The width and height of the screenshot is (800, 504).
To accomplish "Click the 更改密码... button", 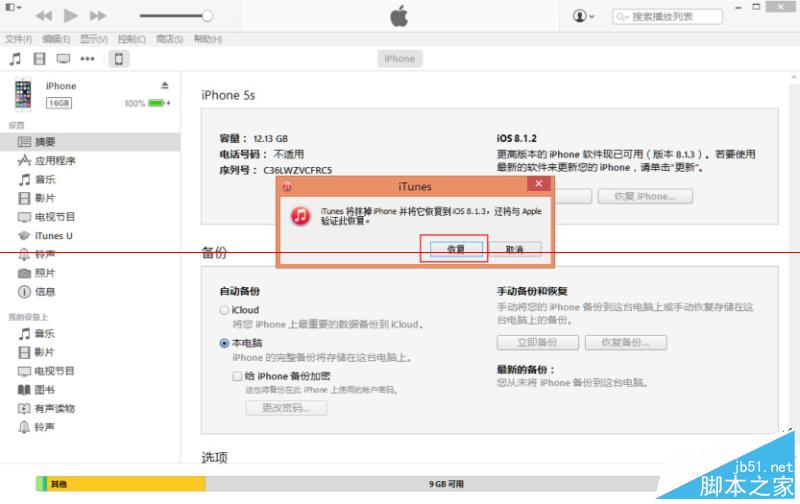I will [286, 408].
